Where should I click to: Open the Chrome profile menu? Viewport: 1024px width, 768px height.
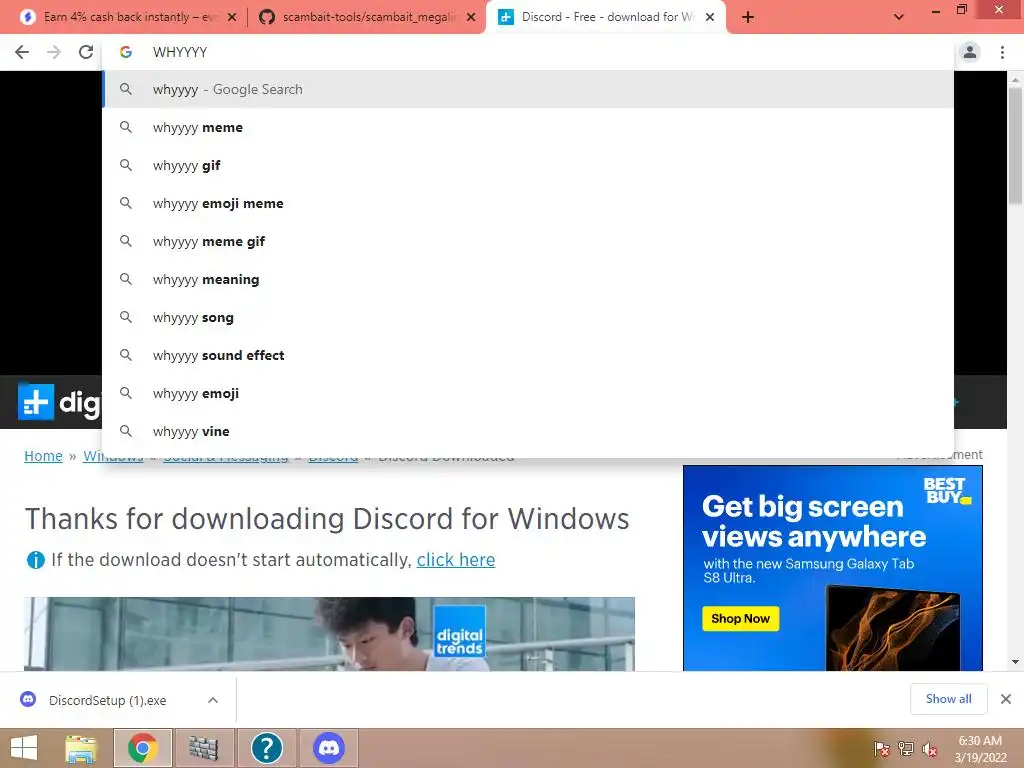[x=970, y=52]
